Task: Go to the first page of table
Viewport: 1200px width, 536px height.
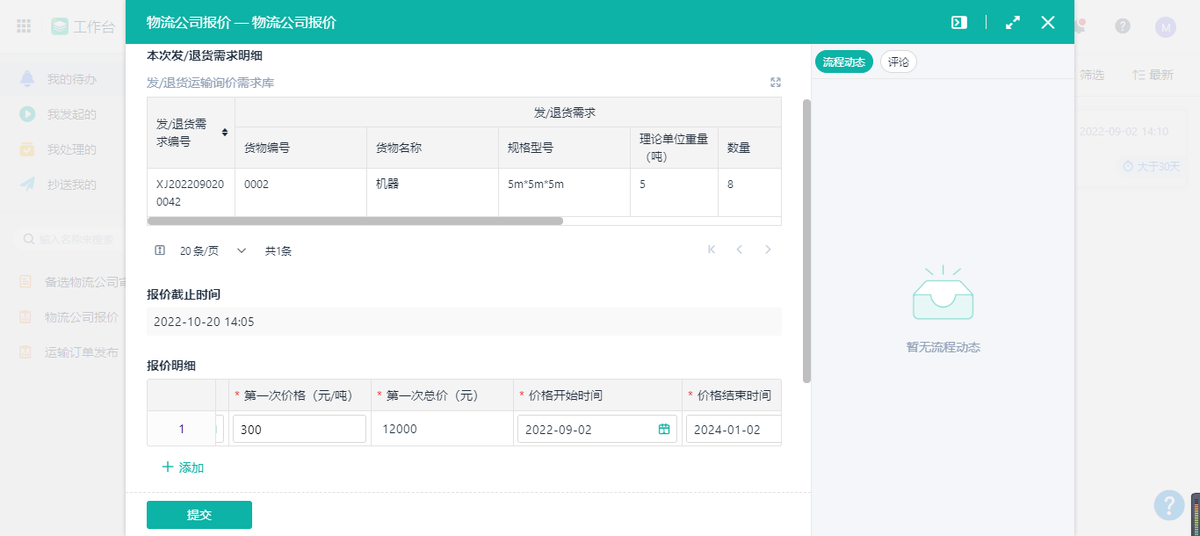Action: 711,250
